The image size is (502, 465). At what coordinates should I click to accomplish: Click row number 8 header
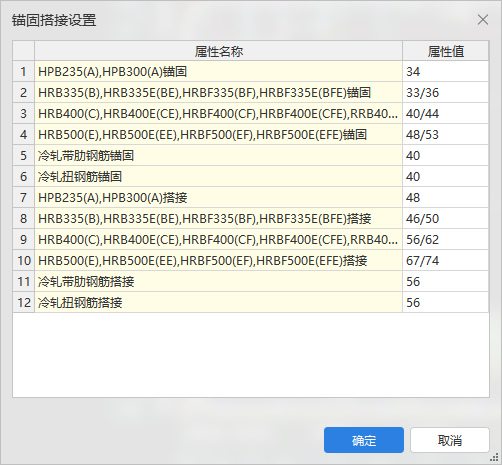(x=23, y=218)
